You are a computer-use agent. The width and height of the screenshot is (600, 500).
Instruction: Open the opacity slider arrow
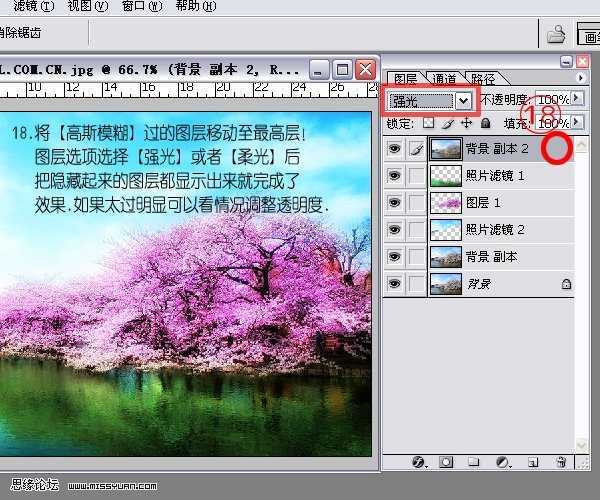pos(577,99)
